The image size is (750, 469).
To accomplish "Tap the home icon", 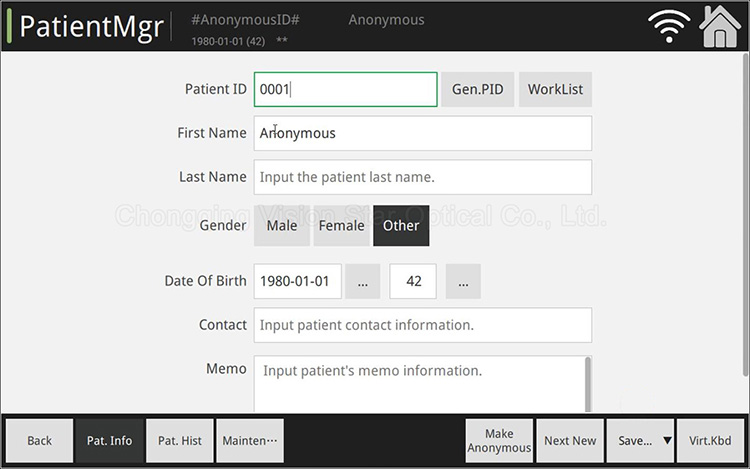I will click(x=720, y=26).
